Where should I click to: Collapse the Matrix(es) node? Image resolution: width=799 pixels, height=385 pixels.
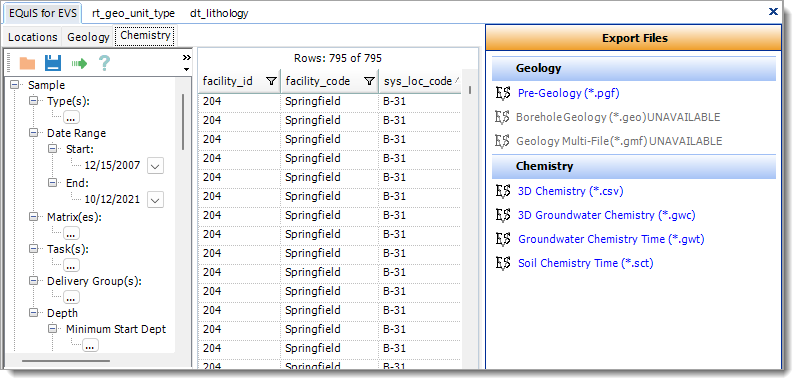[34, 216]
